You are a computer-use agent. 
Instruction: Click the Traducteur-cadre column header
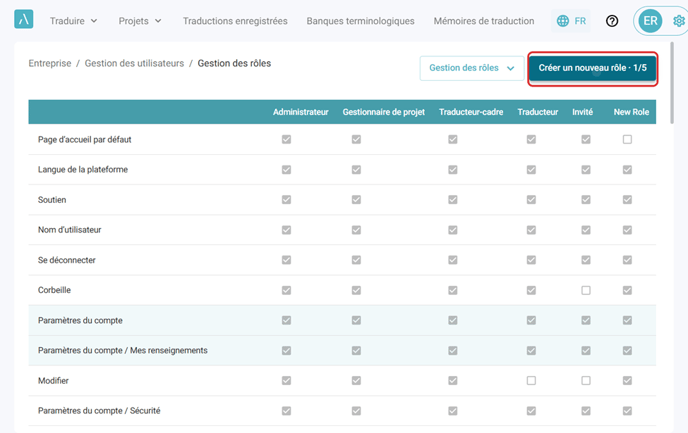471,112
